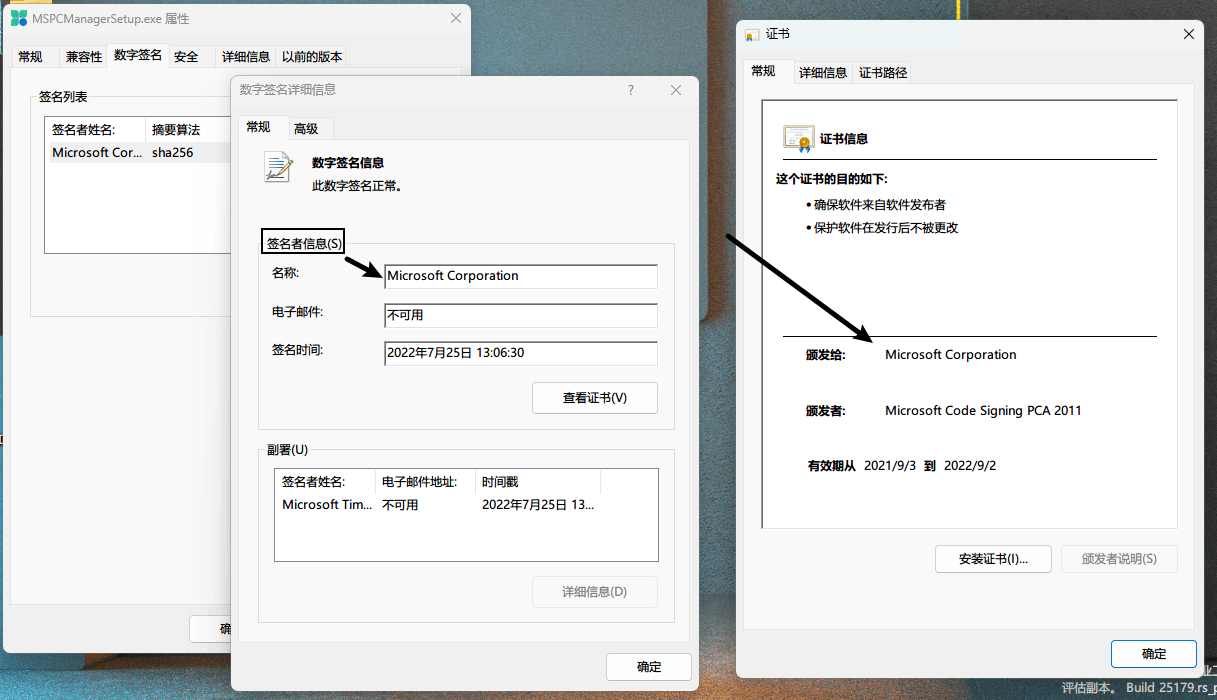Click the disabled 详细信息(D) button
Image resolution: width=1217 pixels, height=700 pixels.
595,592
